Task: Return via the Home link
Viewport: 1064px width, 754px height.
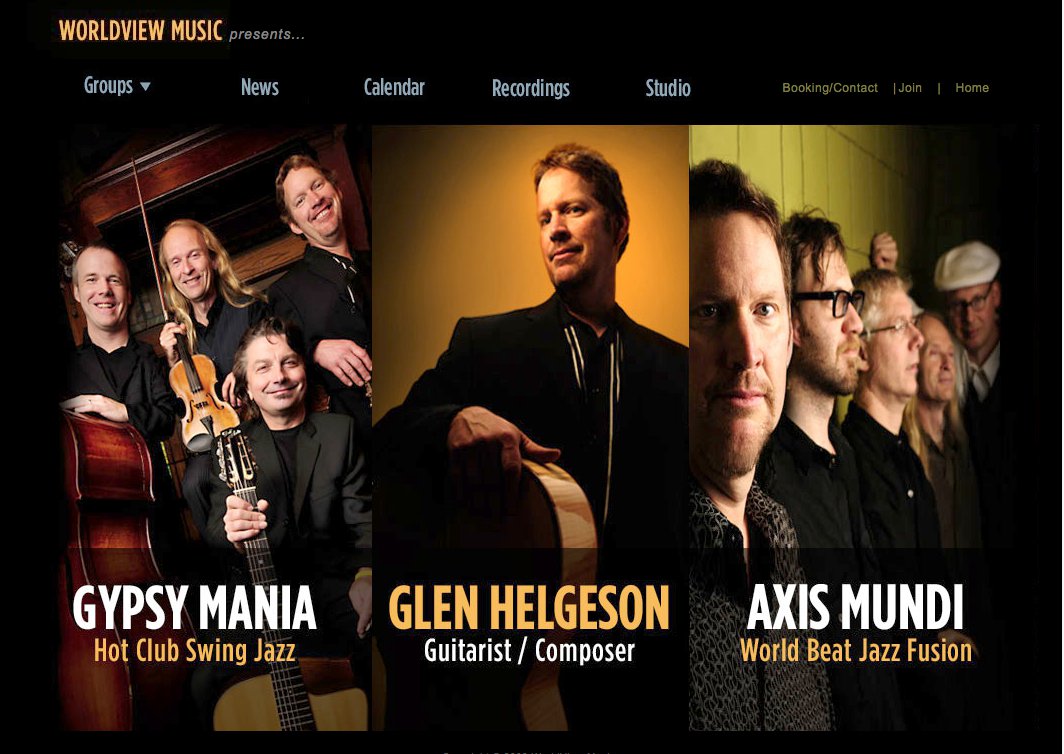Action: point(972,88)
